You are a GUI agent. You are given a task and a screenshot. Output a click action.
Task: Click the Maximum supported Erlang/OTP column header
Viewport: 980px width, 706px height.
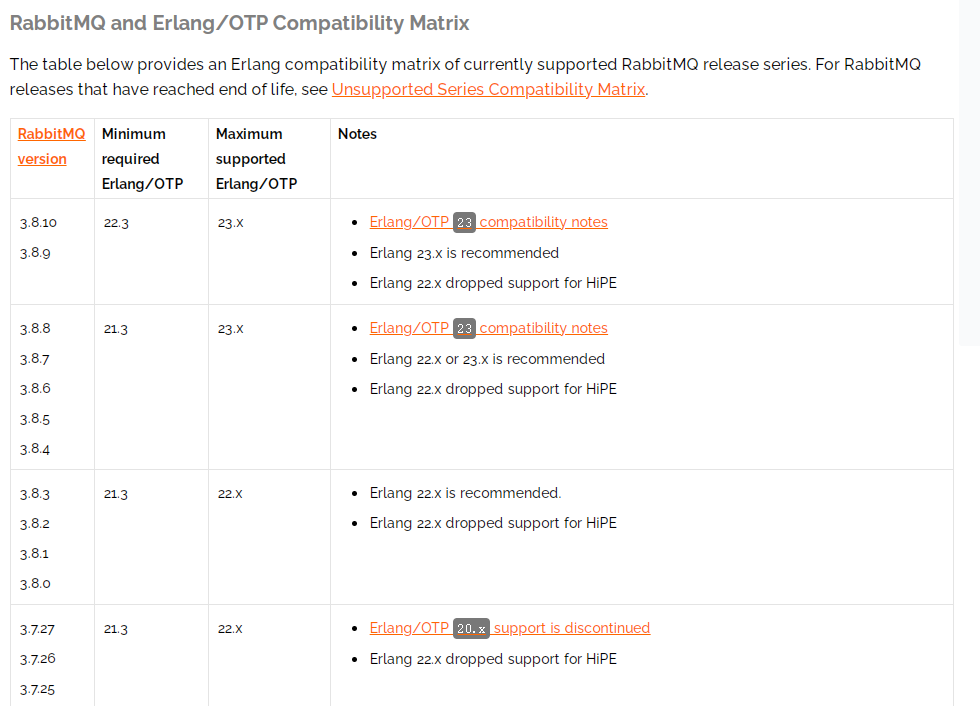pos(256,158)
